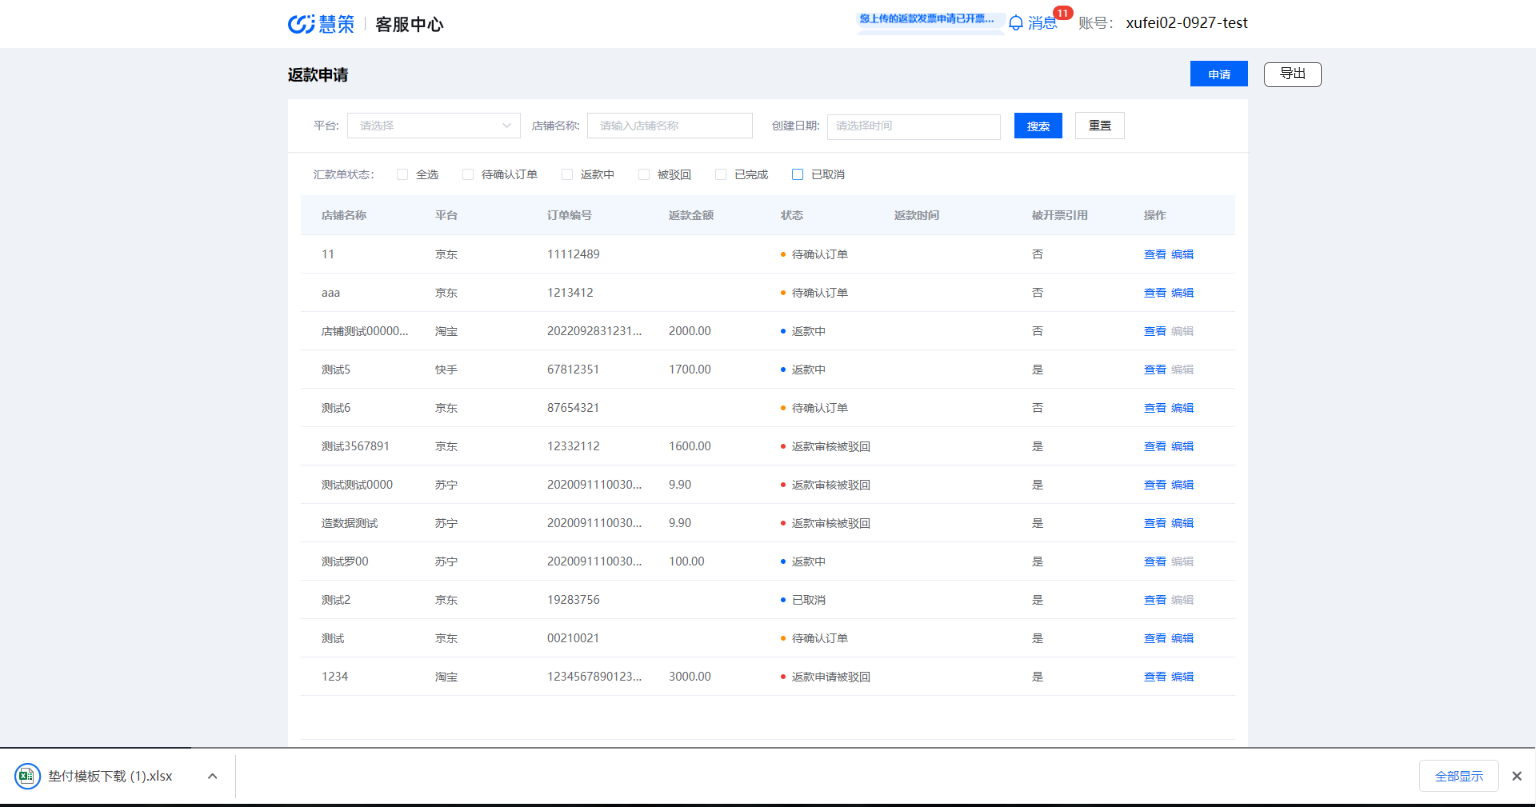Click order number 11112489
Screen dimensions: 1536x807
tap(573, 254)
